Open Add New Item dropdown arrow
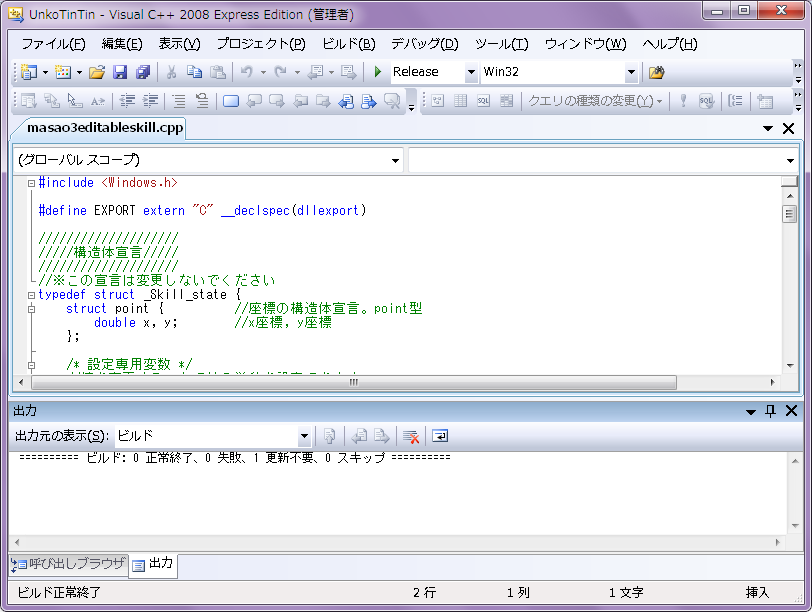Viewport: 812px width, 612px height. point(79,72)
